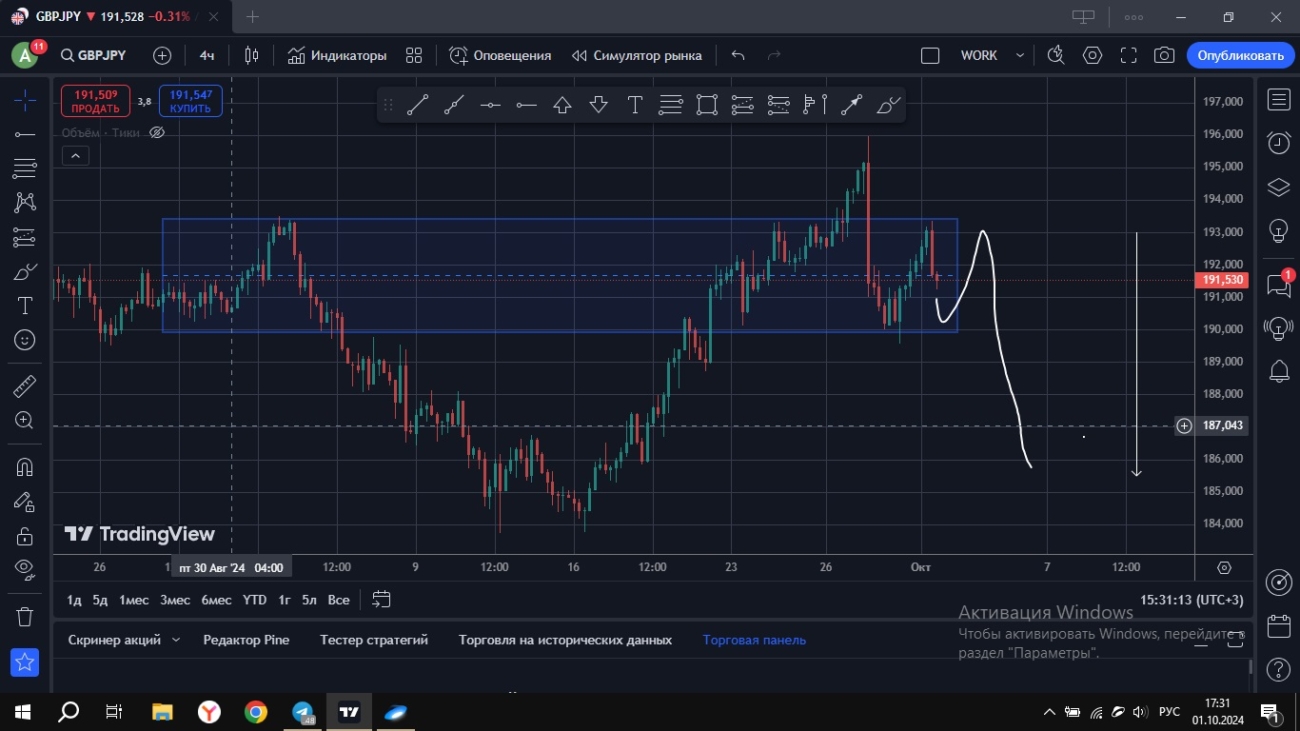1300x731 pixels.
Task: Collapse the indicator legend arrow
Action: click(x=75, y=155)
